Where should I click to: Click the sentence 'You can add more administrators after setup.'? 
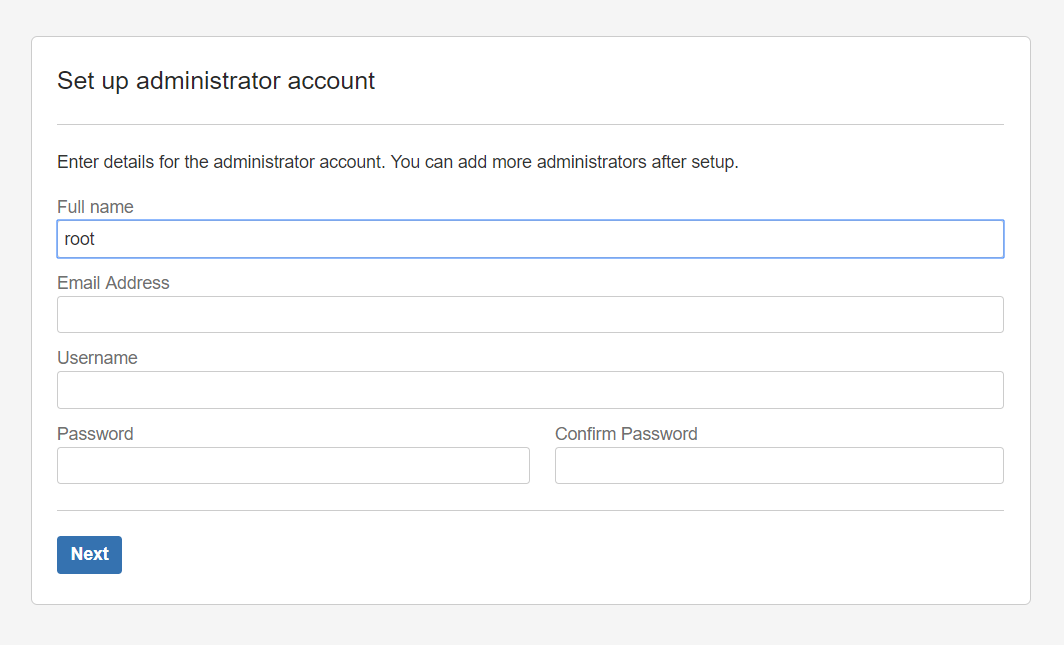coord(565,162)
